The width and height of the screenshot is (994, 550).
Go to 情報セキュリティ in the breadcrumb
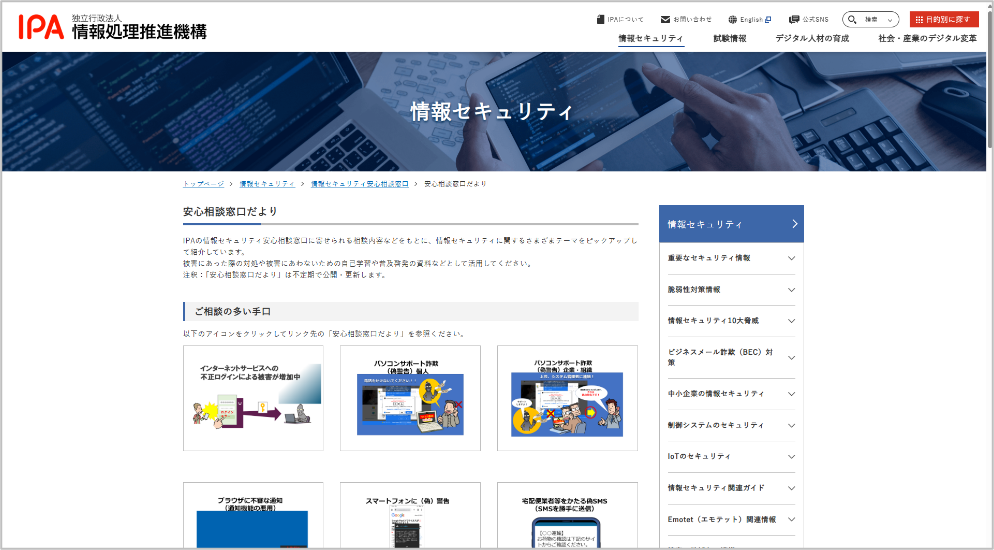267,184
